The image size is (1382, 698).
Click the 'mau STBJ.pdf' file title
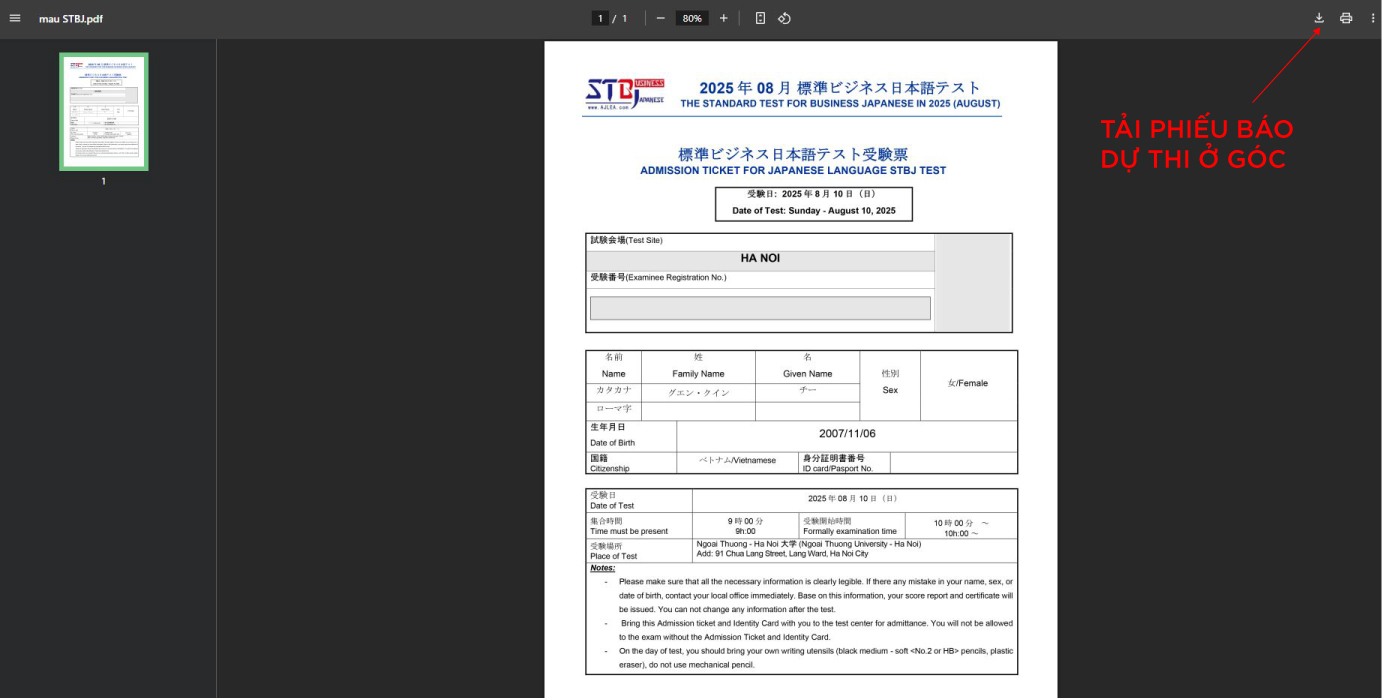click(x=70, y=18)
